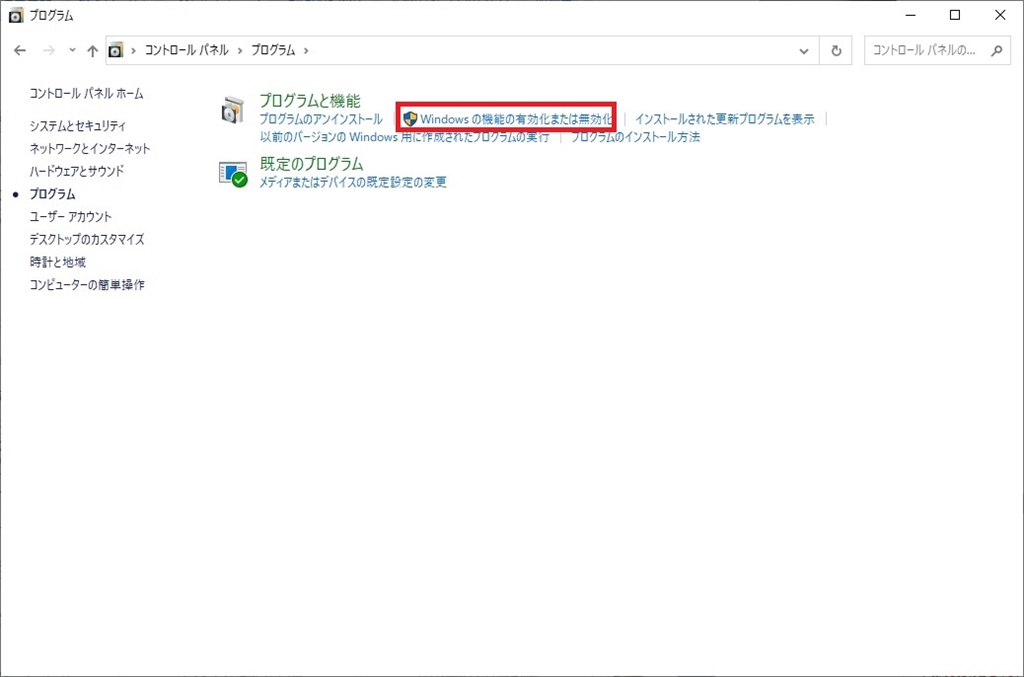The image size is (1024, 677).
Task: Click the Forward arrow navigation button
Action: 49,50
